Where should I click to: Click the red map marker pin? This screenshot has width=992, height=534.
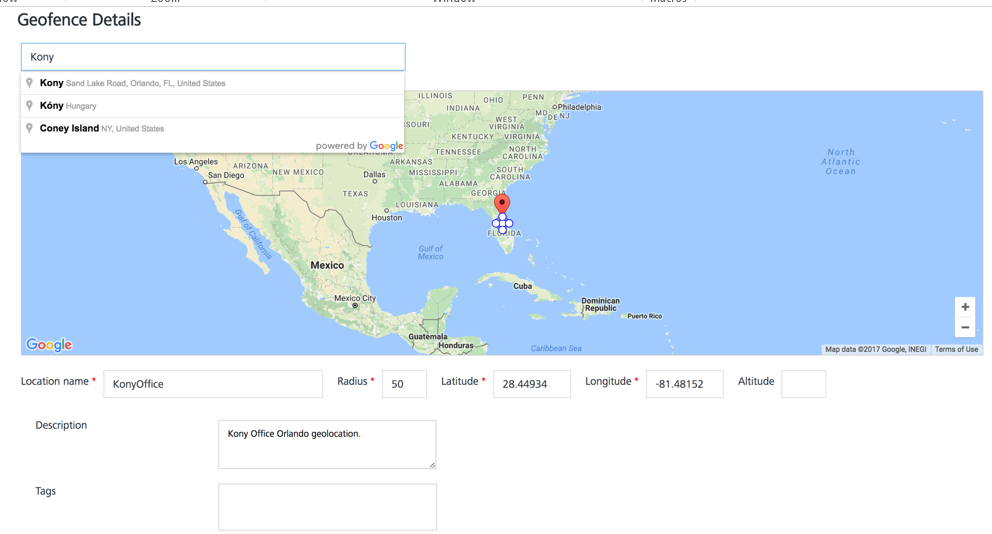coord(502,203)
